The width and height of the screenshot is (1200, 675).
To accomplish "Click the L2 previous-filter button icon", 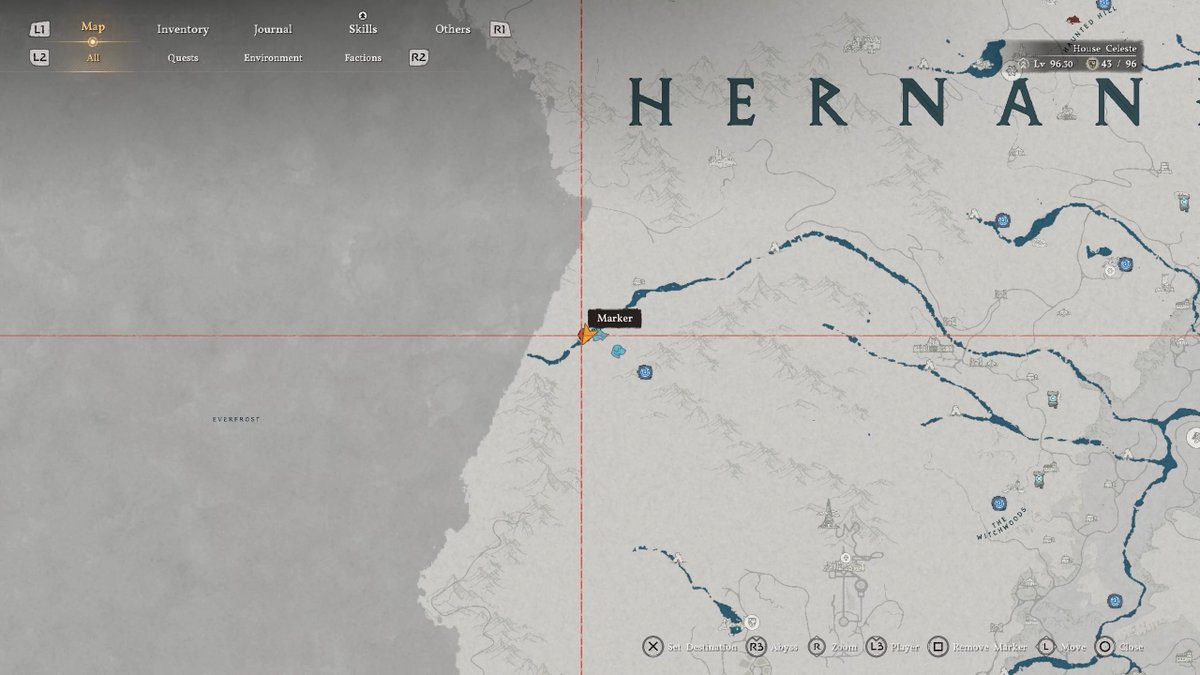I will [x=40, y=58].
